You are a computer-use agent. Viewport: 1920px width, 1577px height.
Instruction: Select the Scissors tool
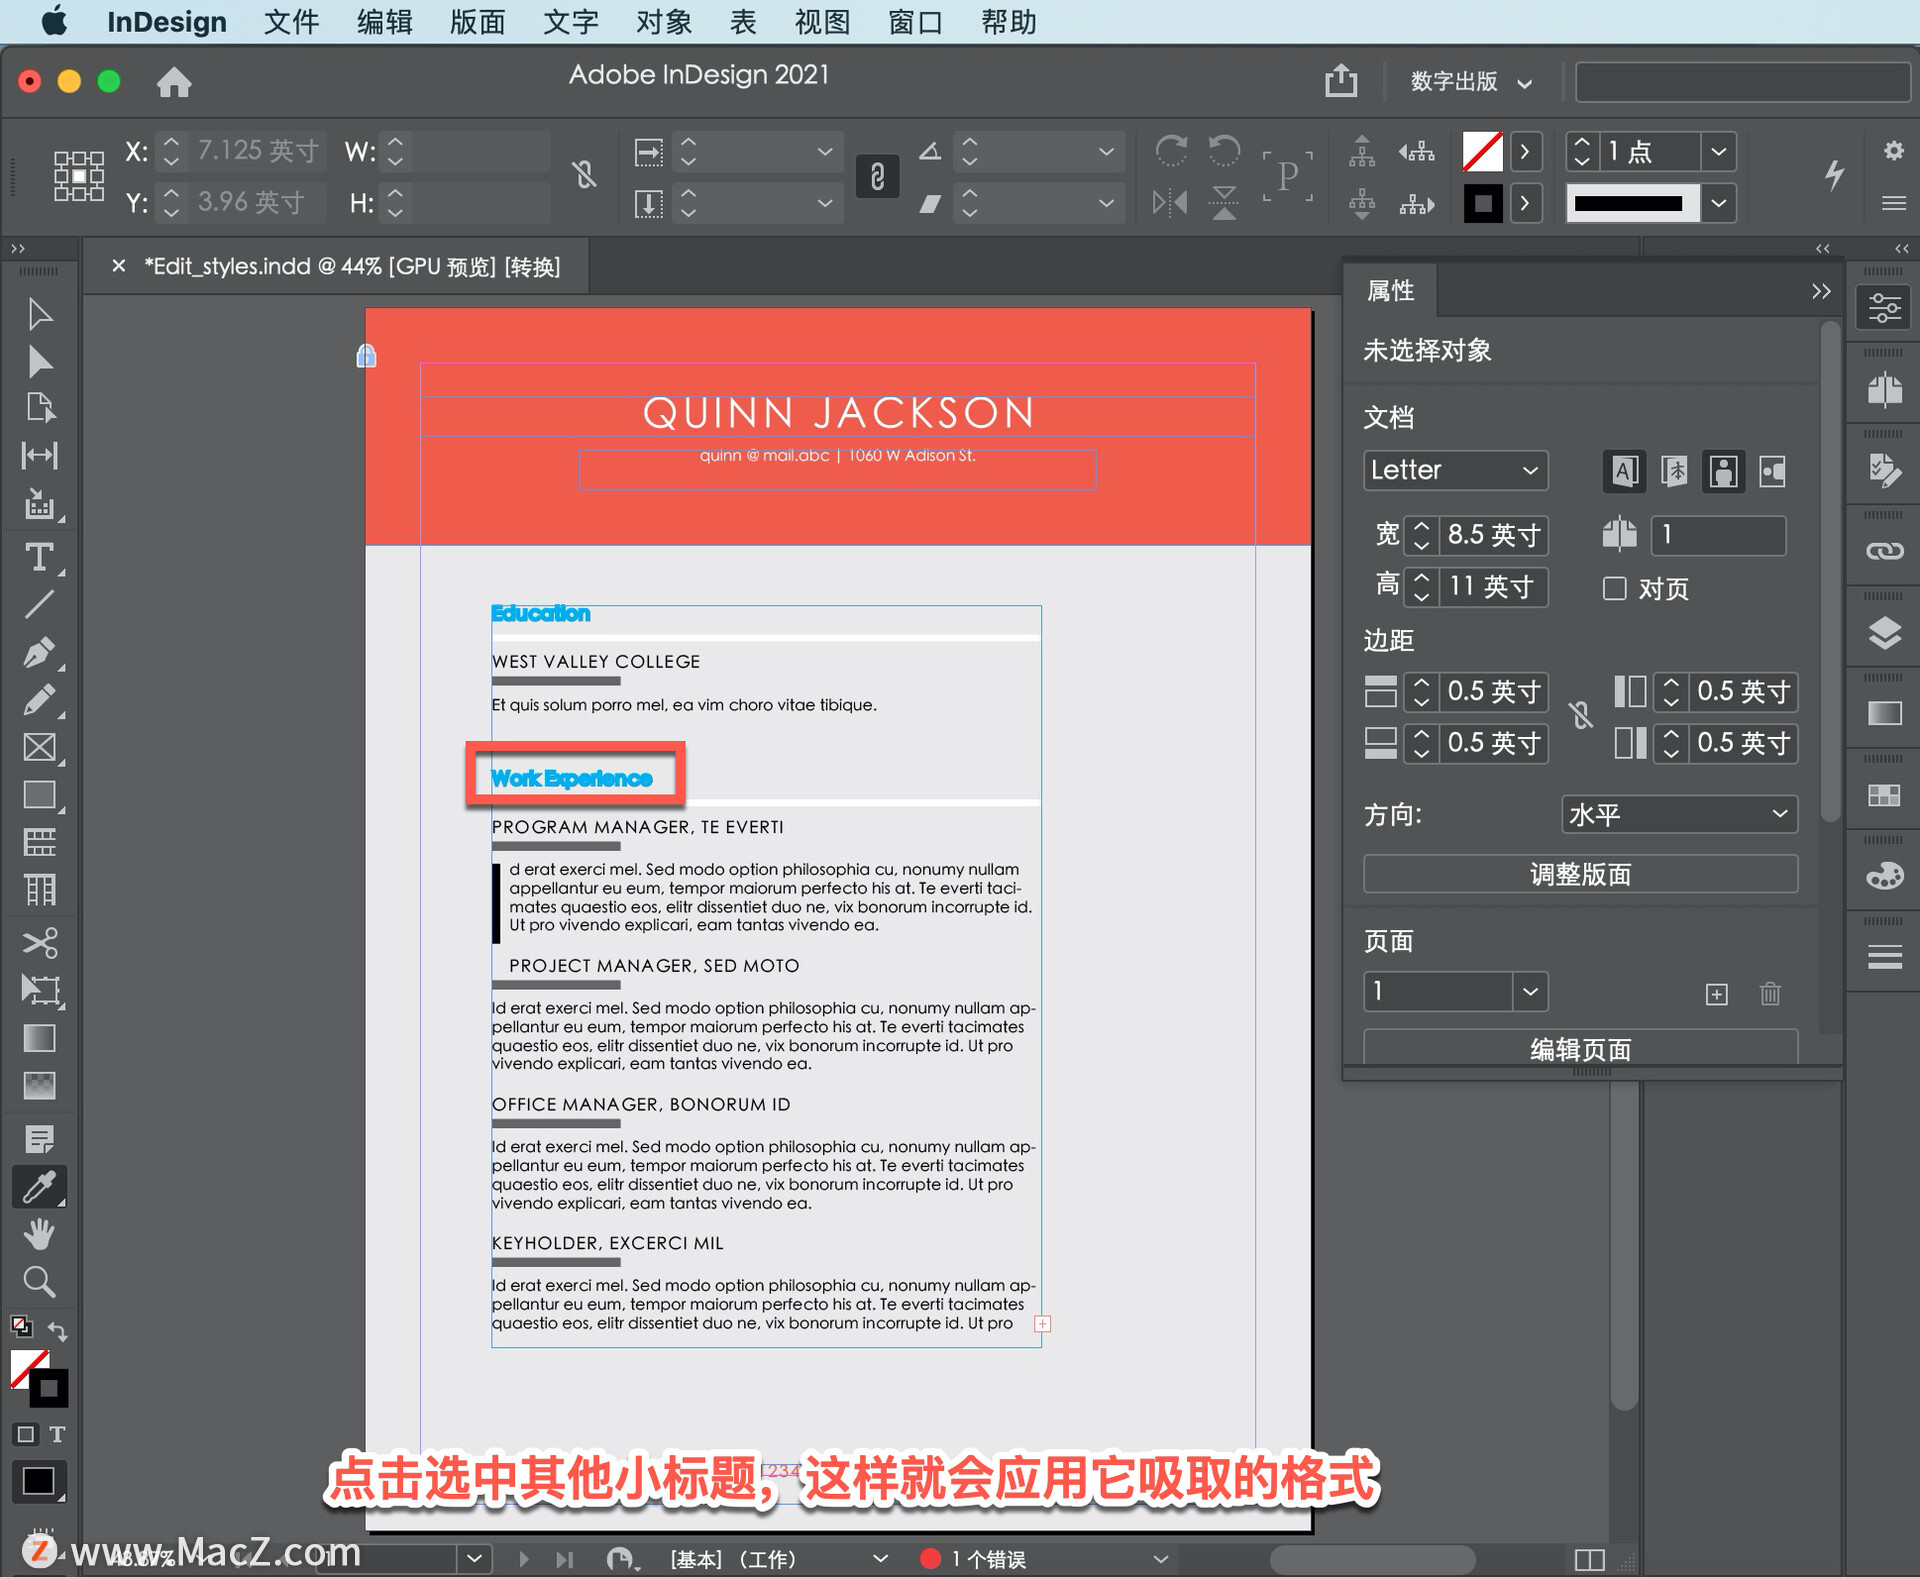(39, 942)
